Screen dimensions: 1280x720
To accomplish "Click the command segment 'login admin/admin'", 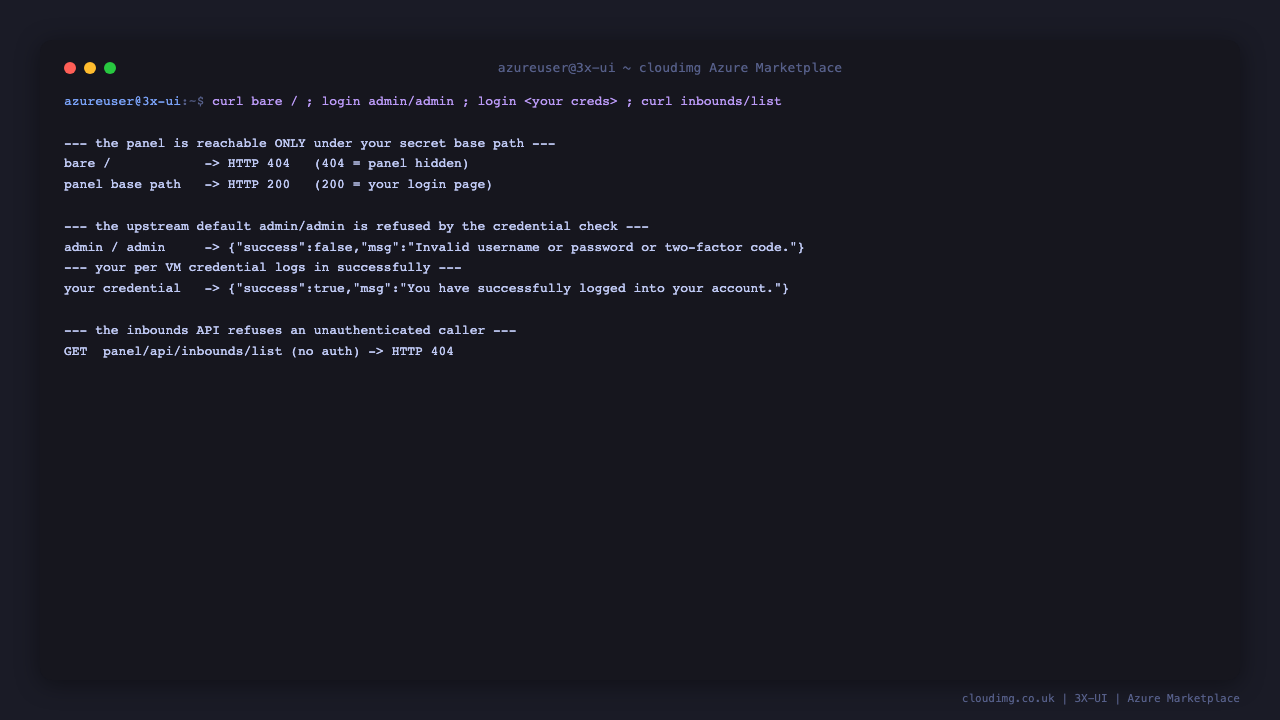I will [x=388, y=101].
